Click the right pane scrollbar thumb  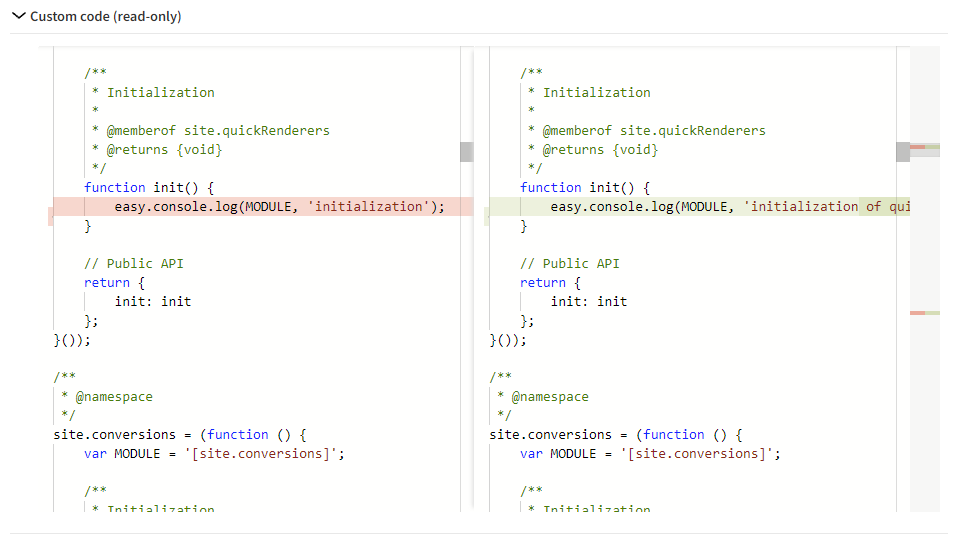903,152
